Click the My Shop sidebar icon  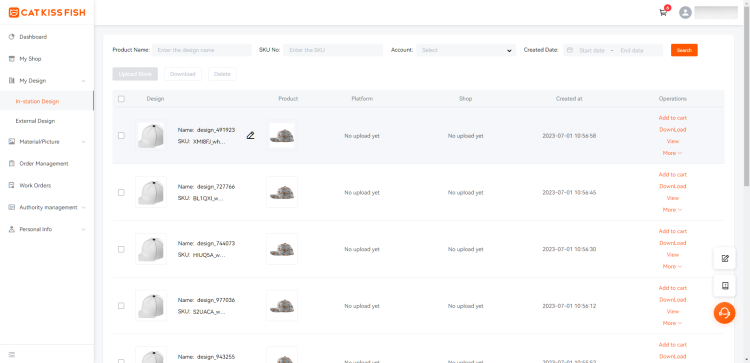click(x=12, y=59)
